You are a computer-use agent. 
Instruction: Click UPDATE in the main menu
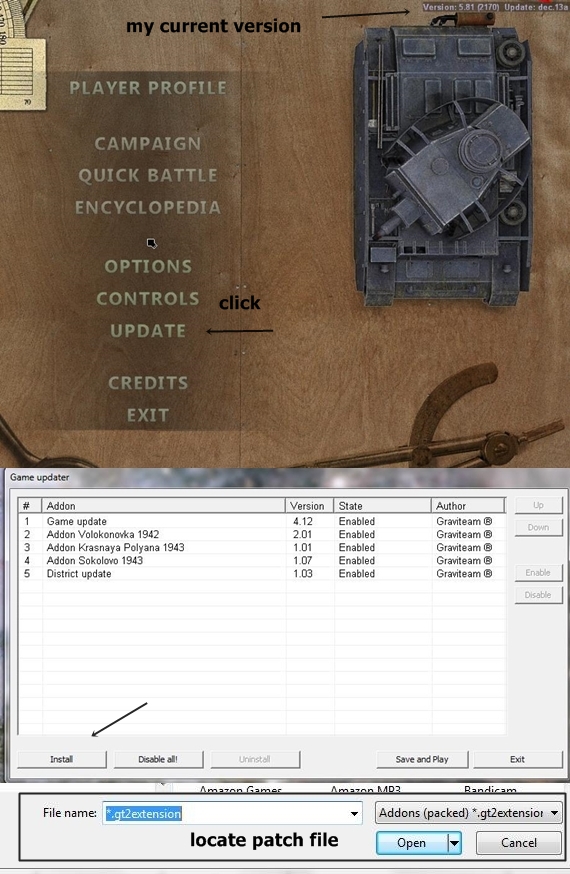(148, 331)
